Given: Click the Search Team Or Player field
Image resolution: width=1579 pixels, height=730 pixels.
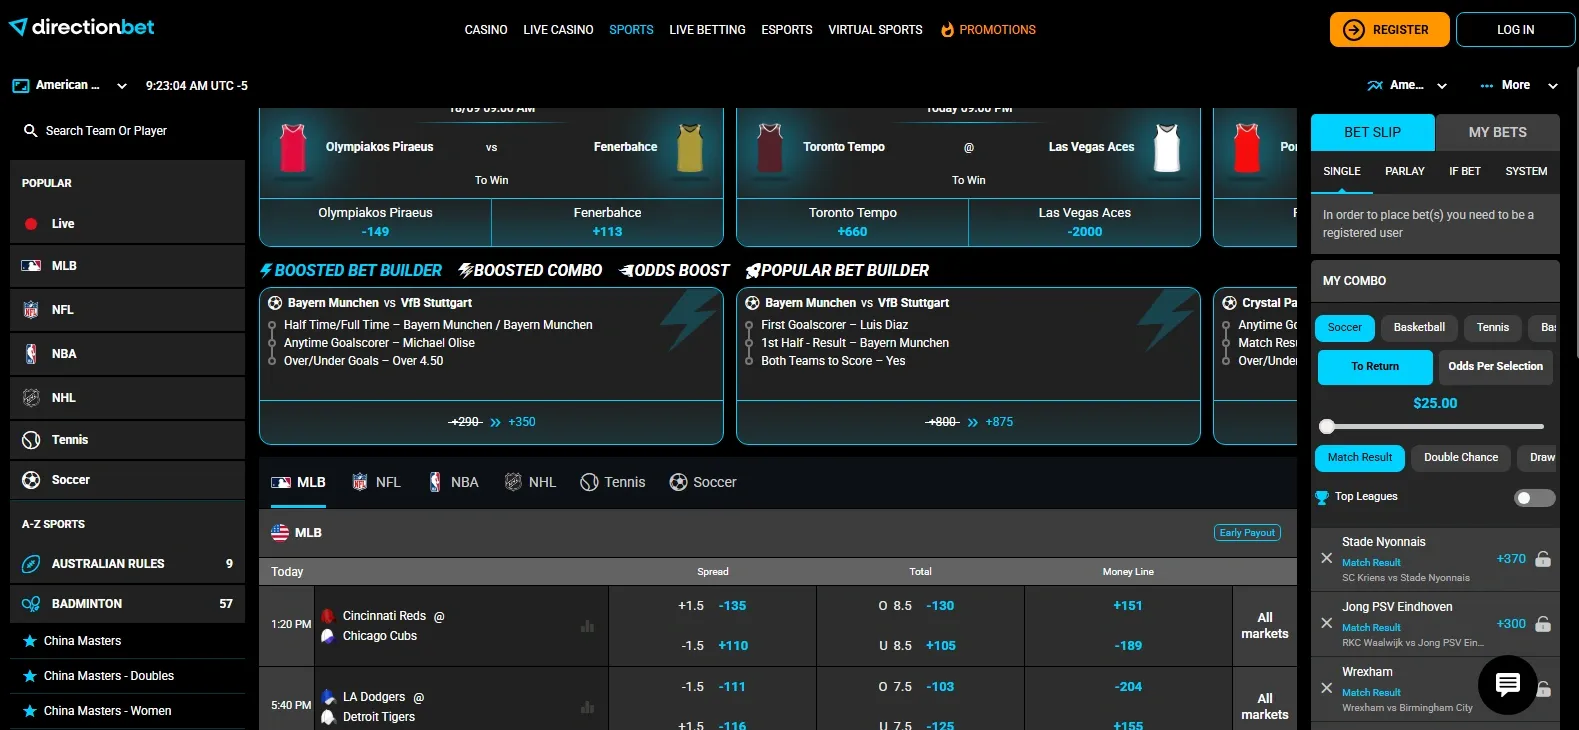Looking at the screenshot, I should (x=127, y=131).
